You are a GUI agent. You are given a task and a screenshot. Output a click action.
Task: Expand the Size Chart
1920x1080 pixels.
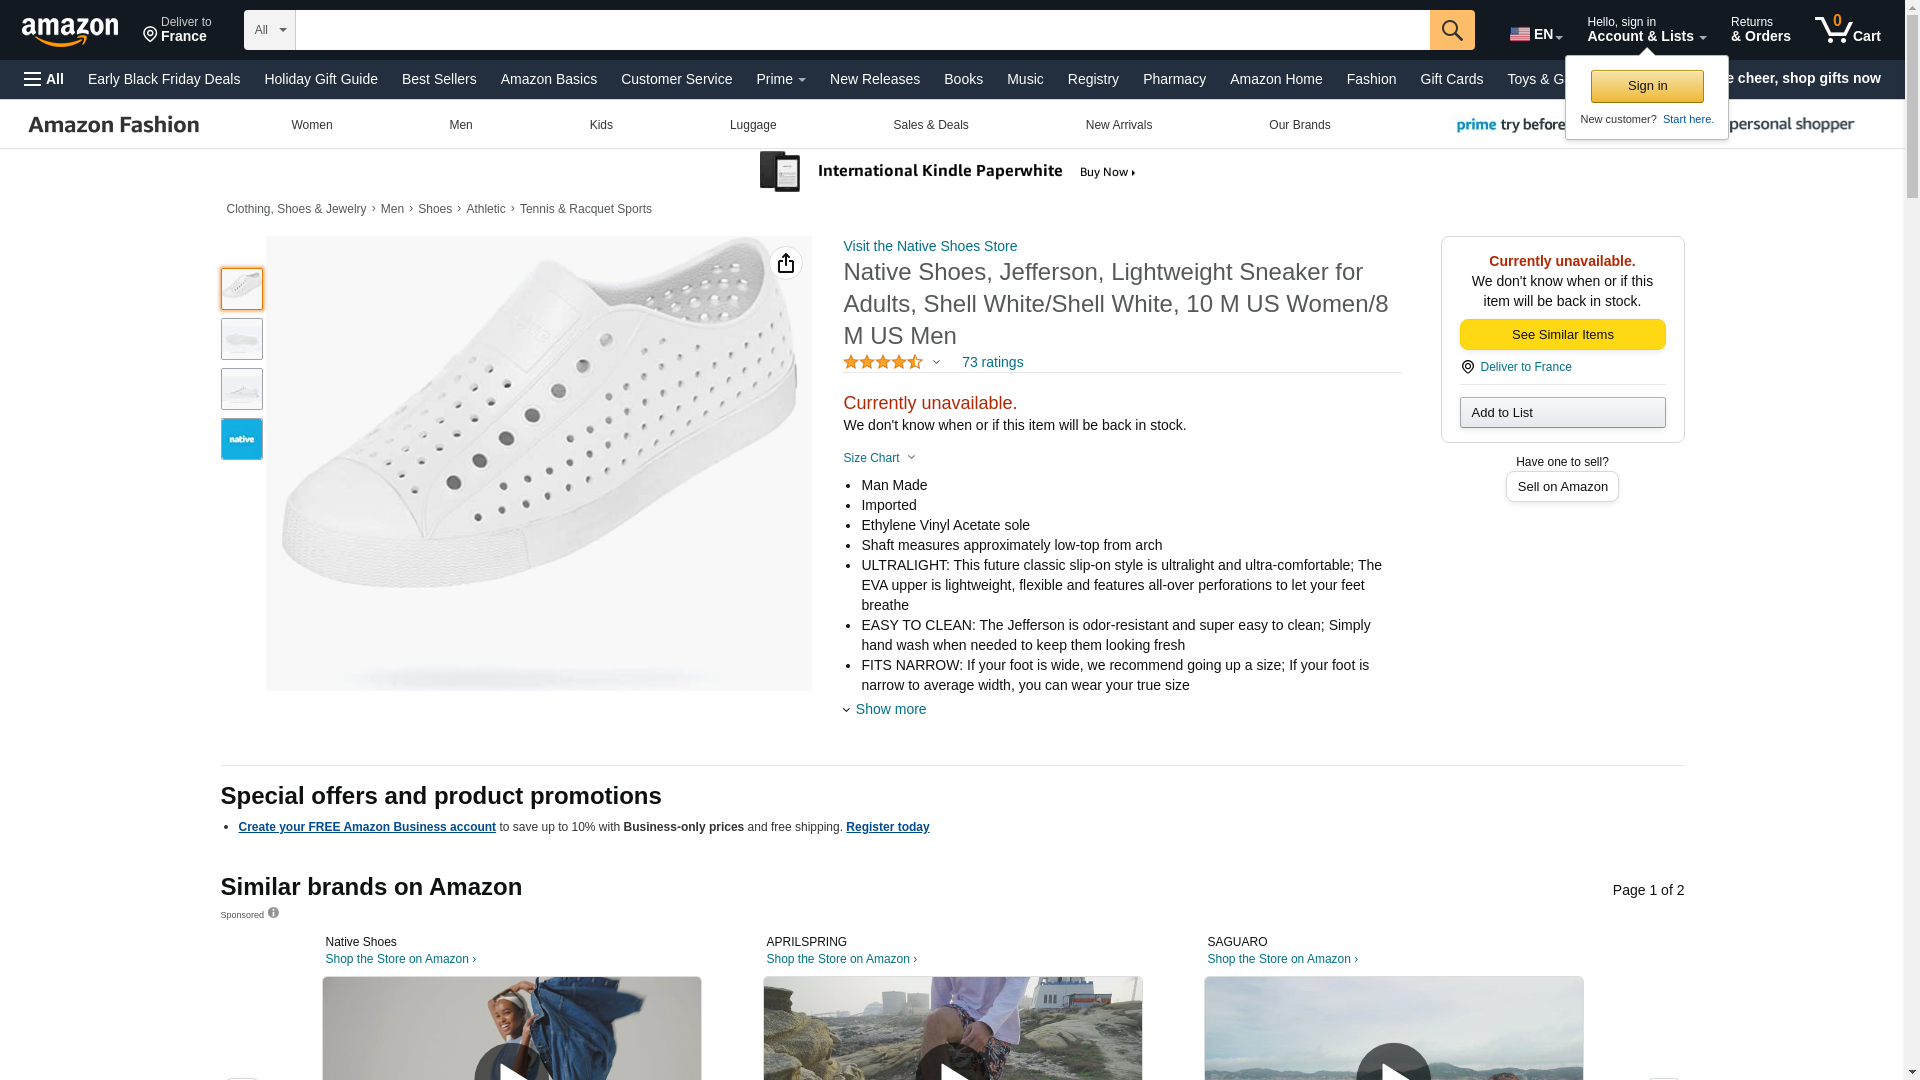879,458
